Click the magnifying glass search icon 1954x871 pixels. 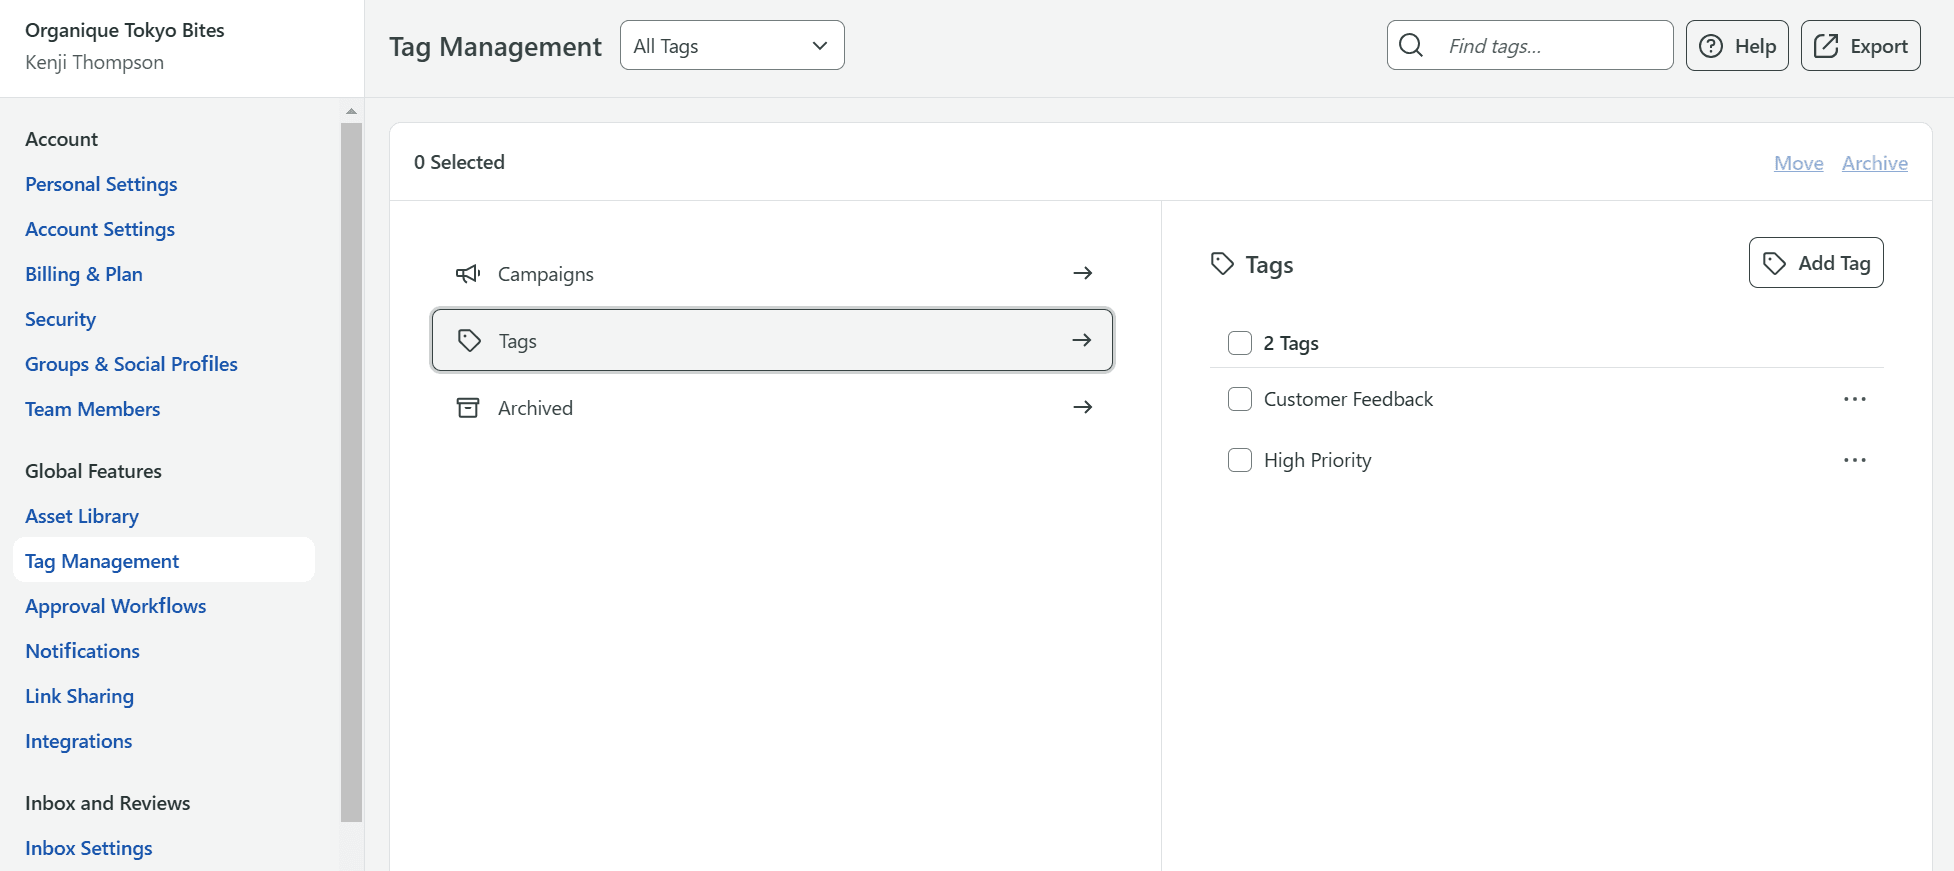1411,46
